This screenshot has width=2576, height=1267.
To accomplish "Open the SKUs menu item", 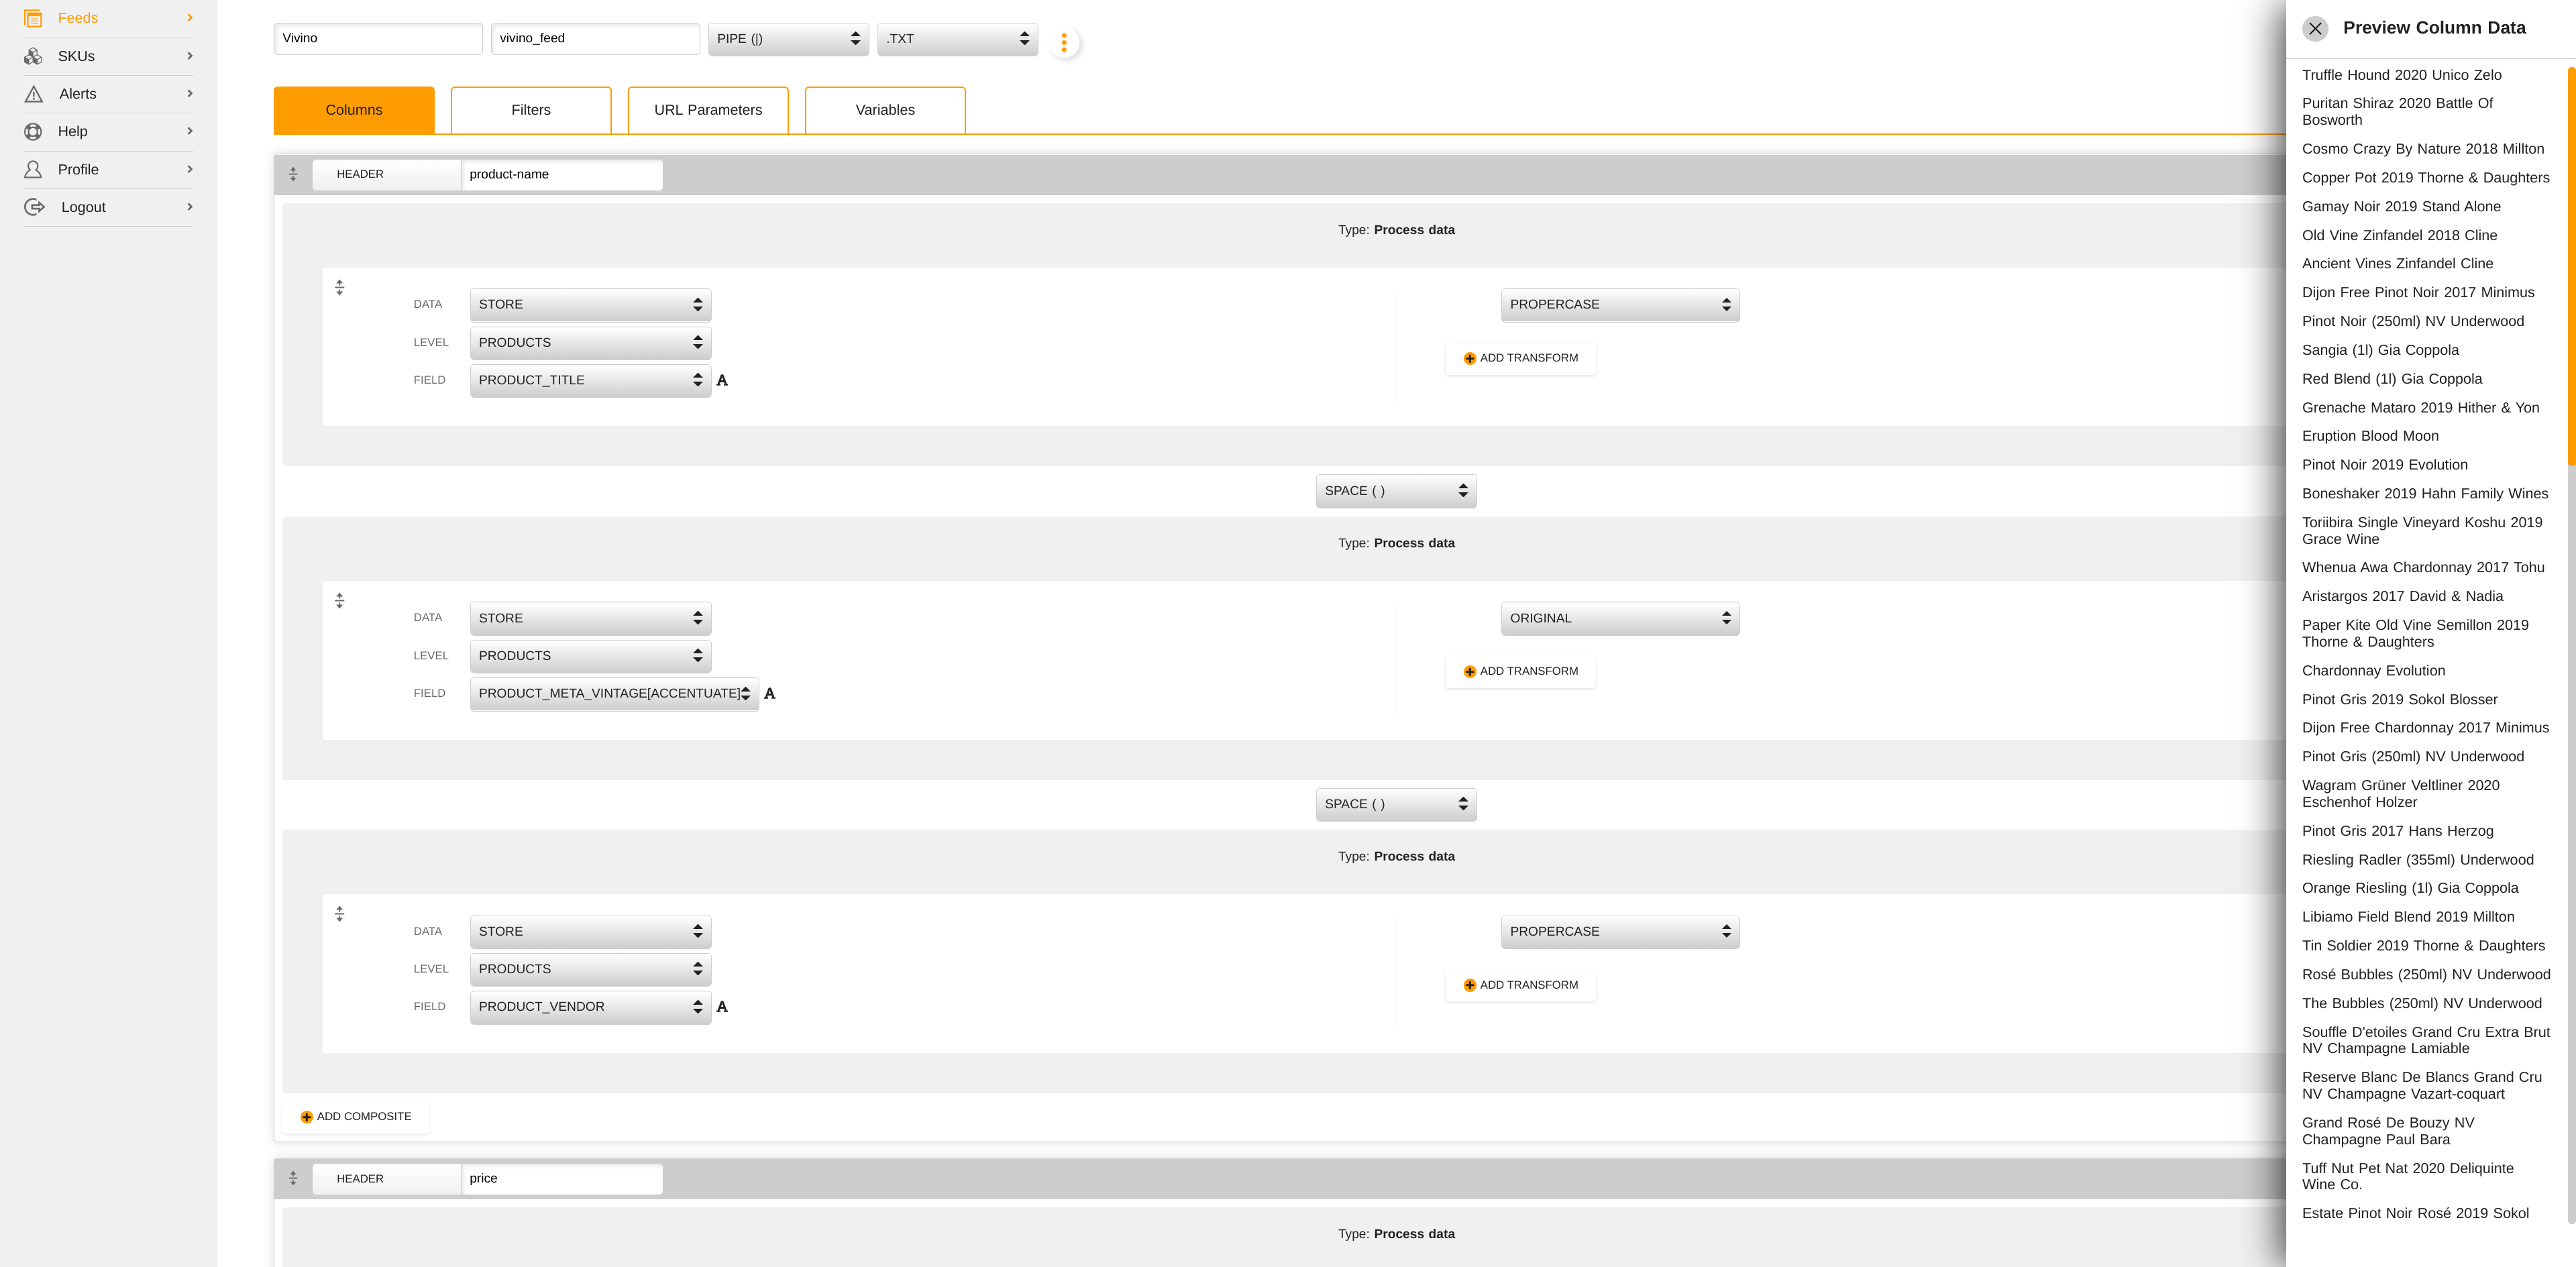I will (x=108, y=56).
